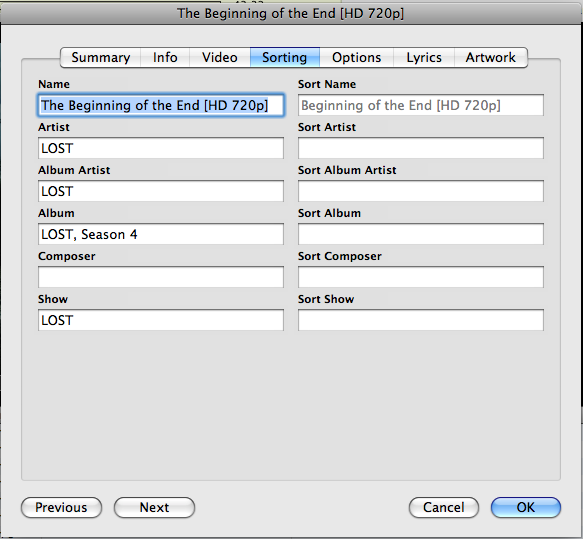Select the Sorting tab
The height and width of the screenshot is (539, 583).
click(x=285, y=58)
